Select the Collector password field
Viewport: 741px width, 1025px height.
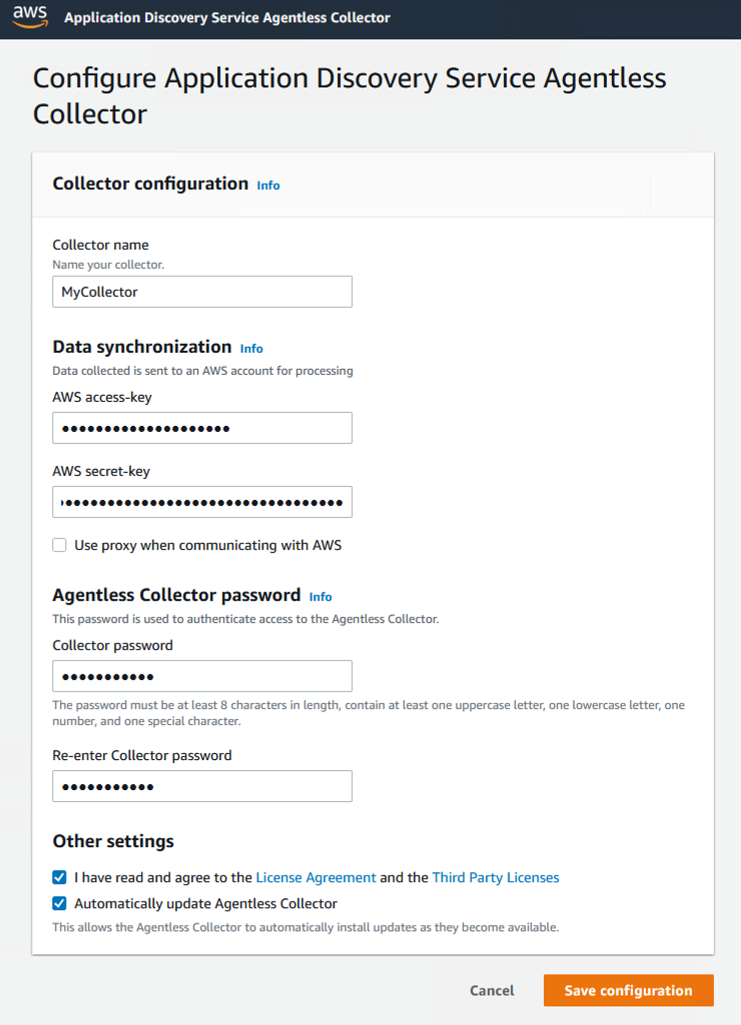(x=202, y=676)
